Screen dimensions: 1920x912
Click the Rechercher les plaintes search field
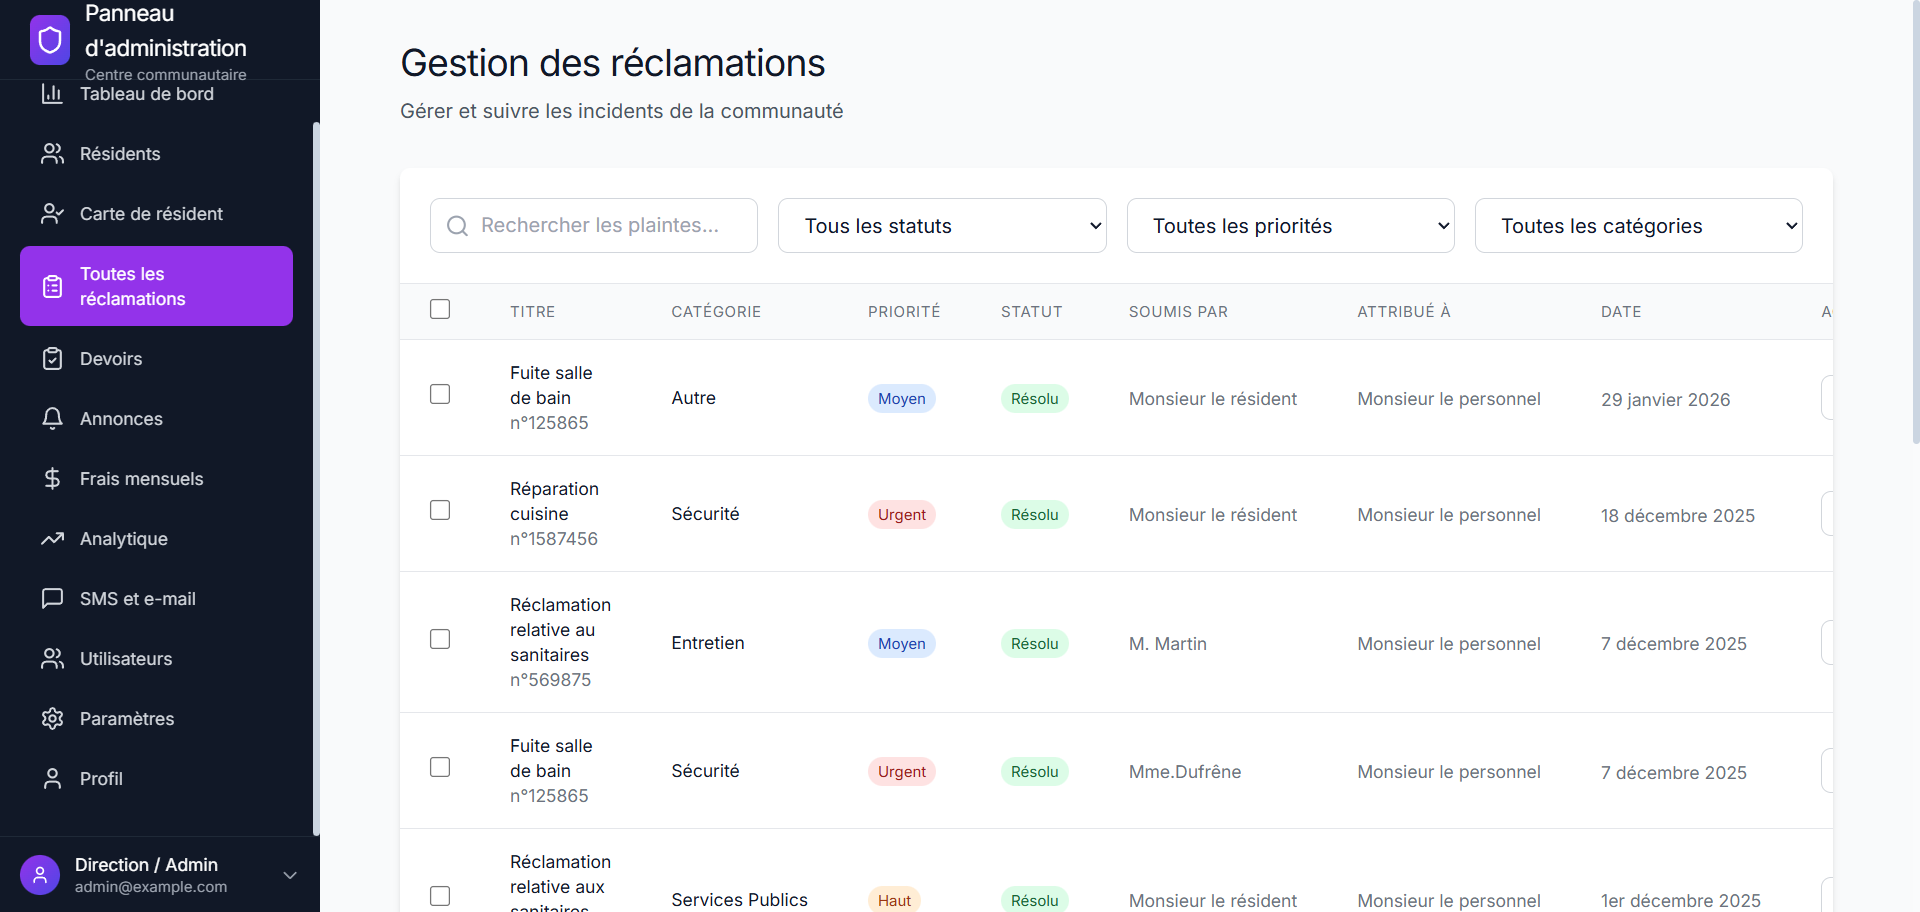click(593, 225)
